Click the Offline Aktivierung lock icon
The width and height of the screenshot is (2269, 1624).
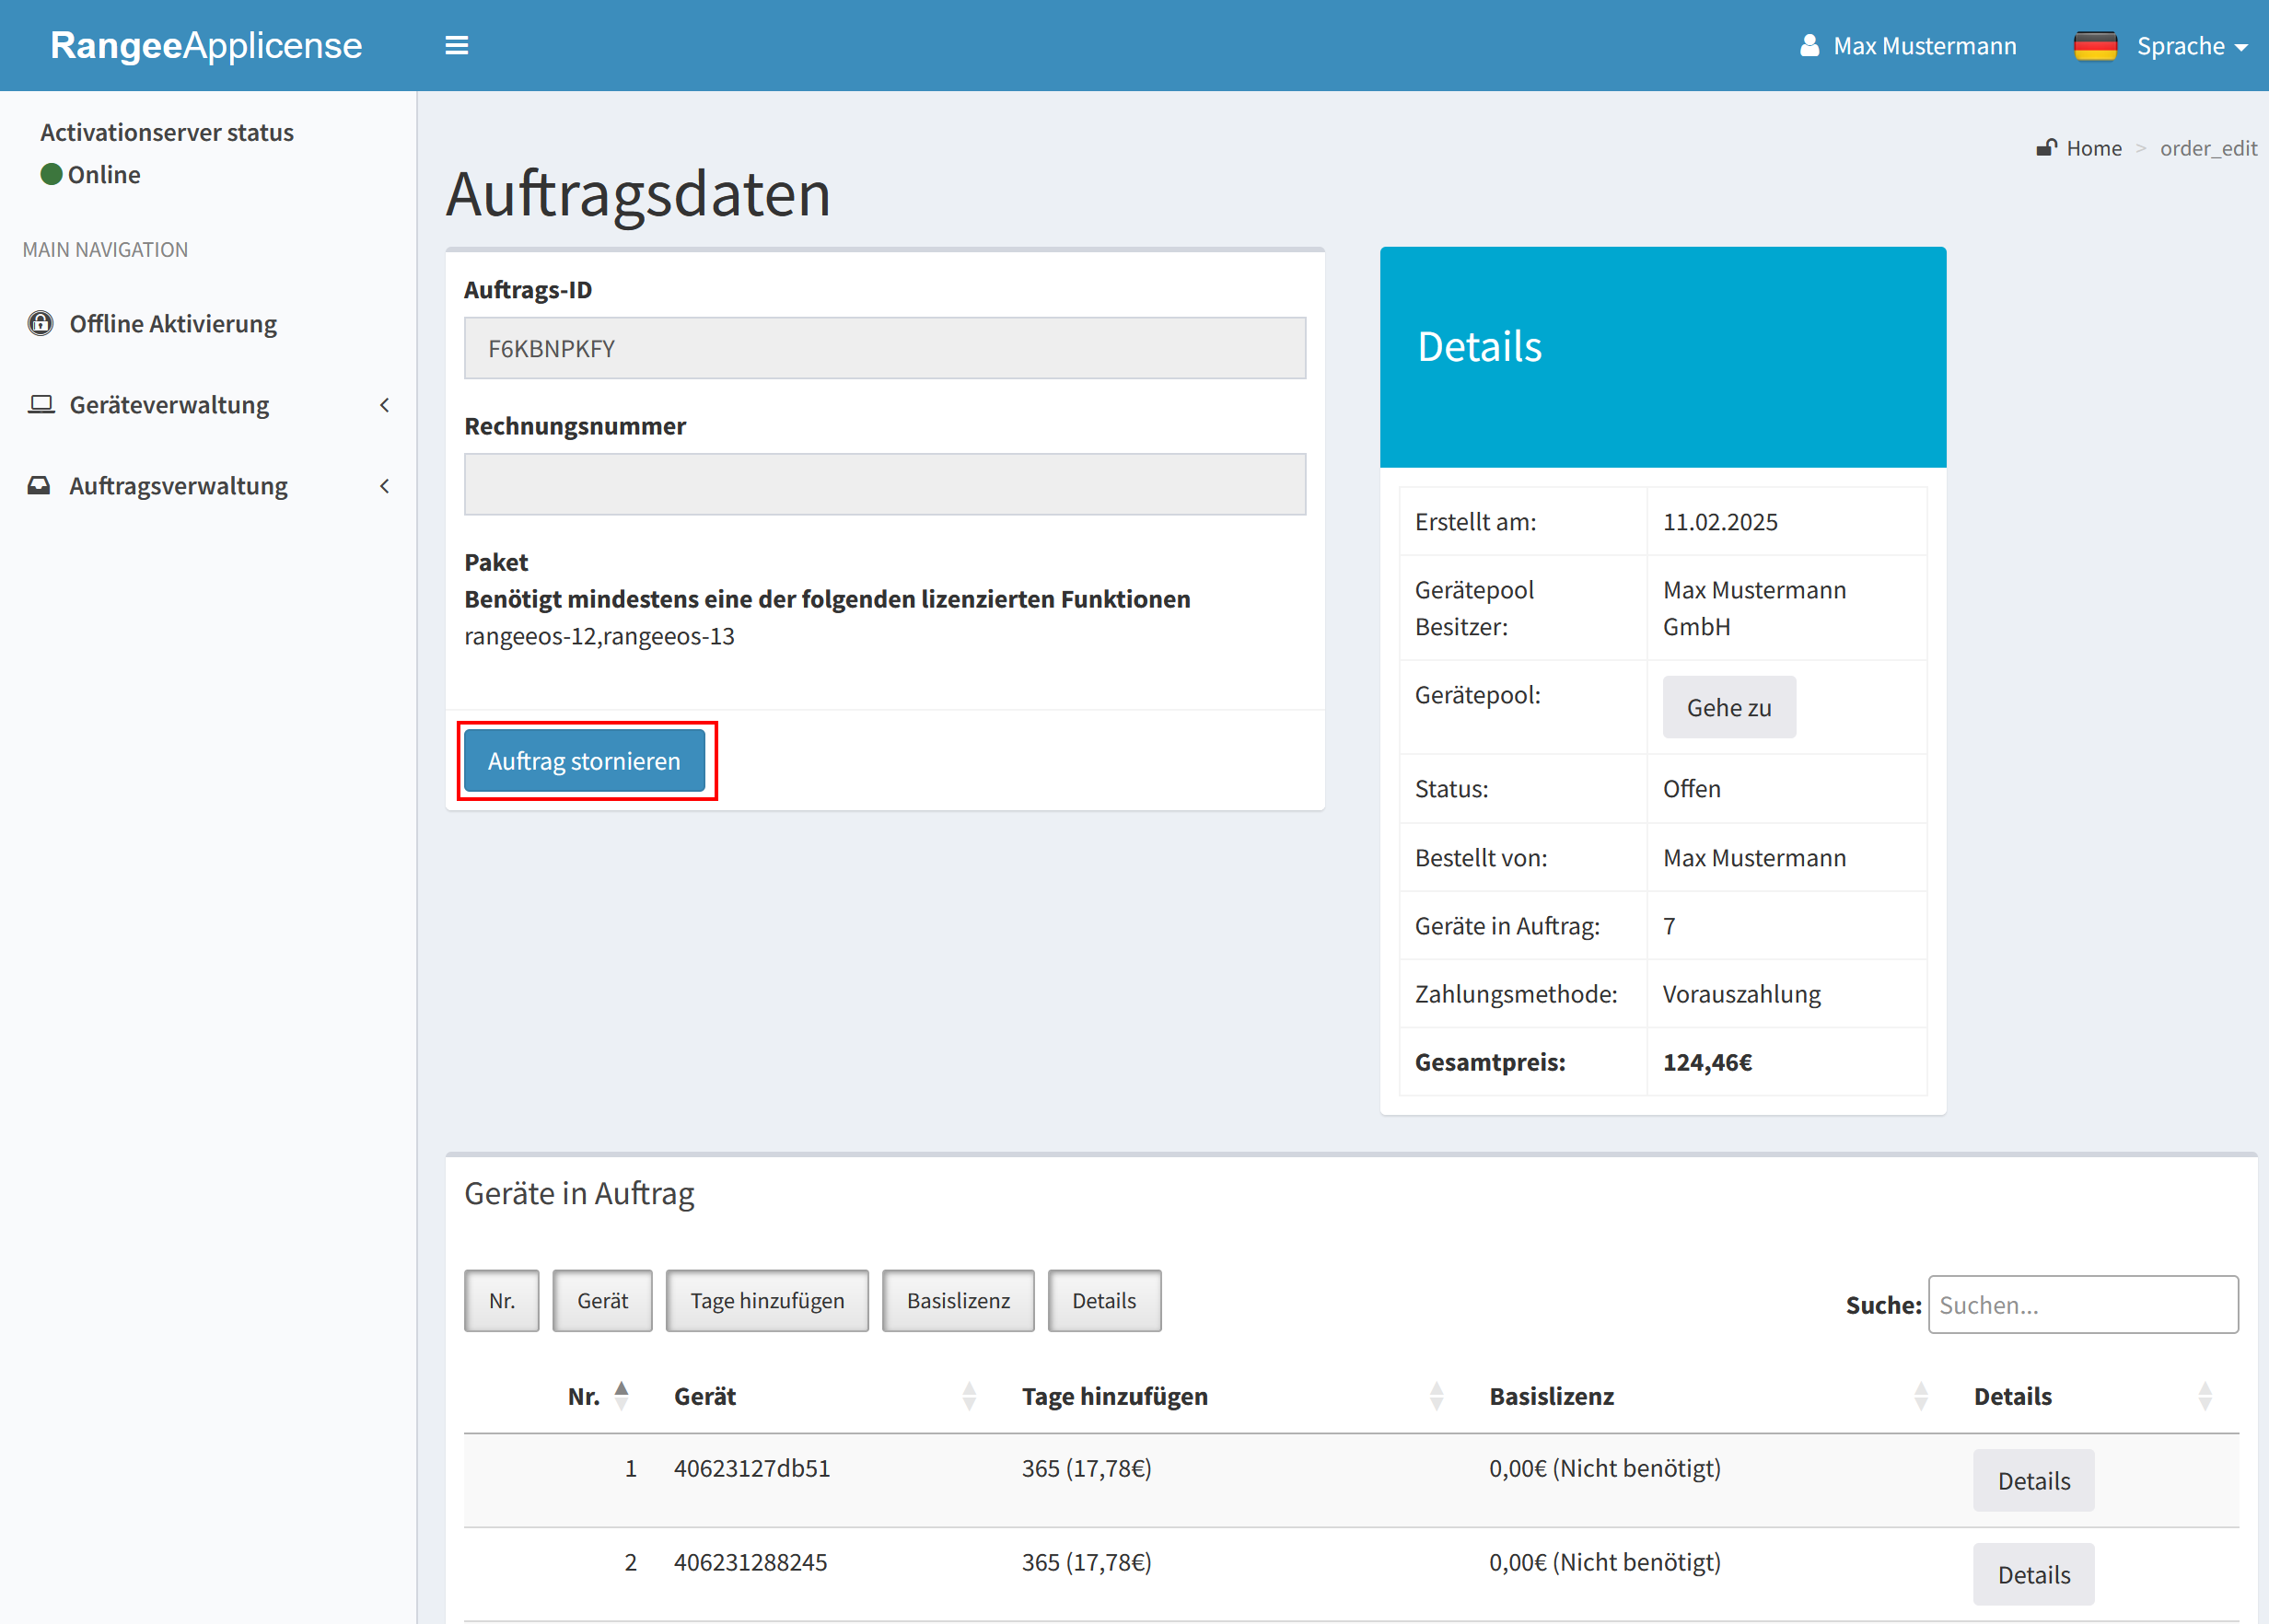(x=40, y=323)
